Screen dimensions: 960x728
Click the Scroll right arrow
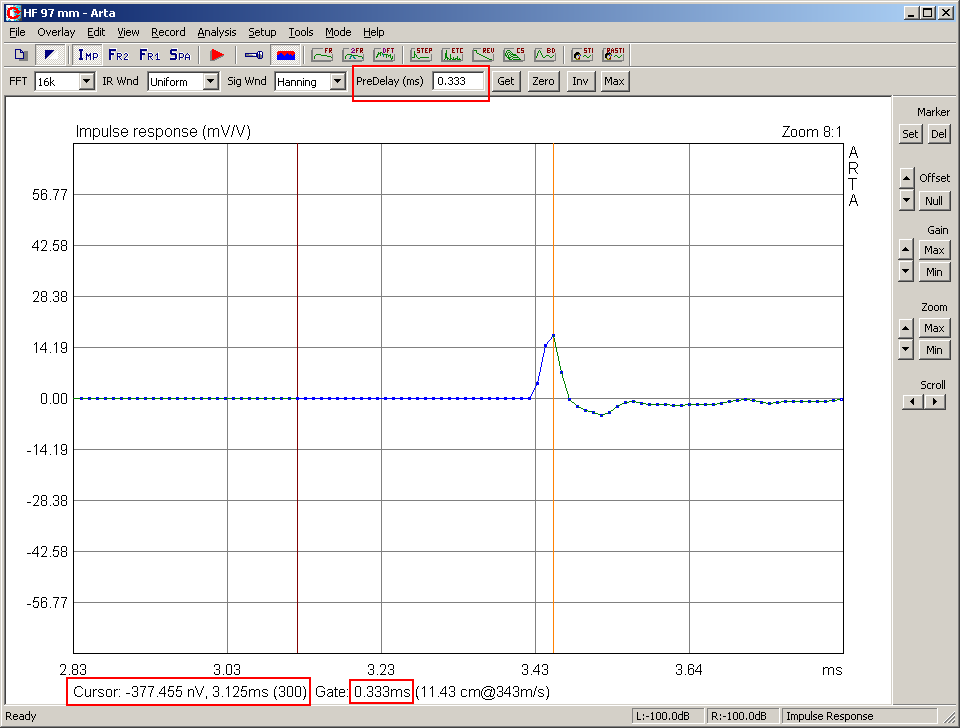pos(935,402)
